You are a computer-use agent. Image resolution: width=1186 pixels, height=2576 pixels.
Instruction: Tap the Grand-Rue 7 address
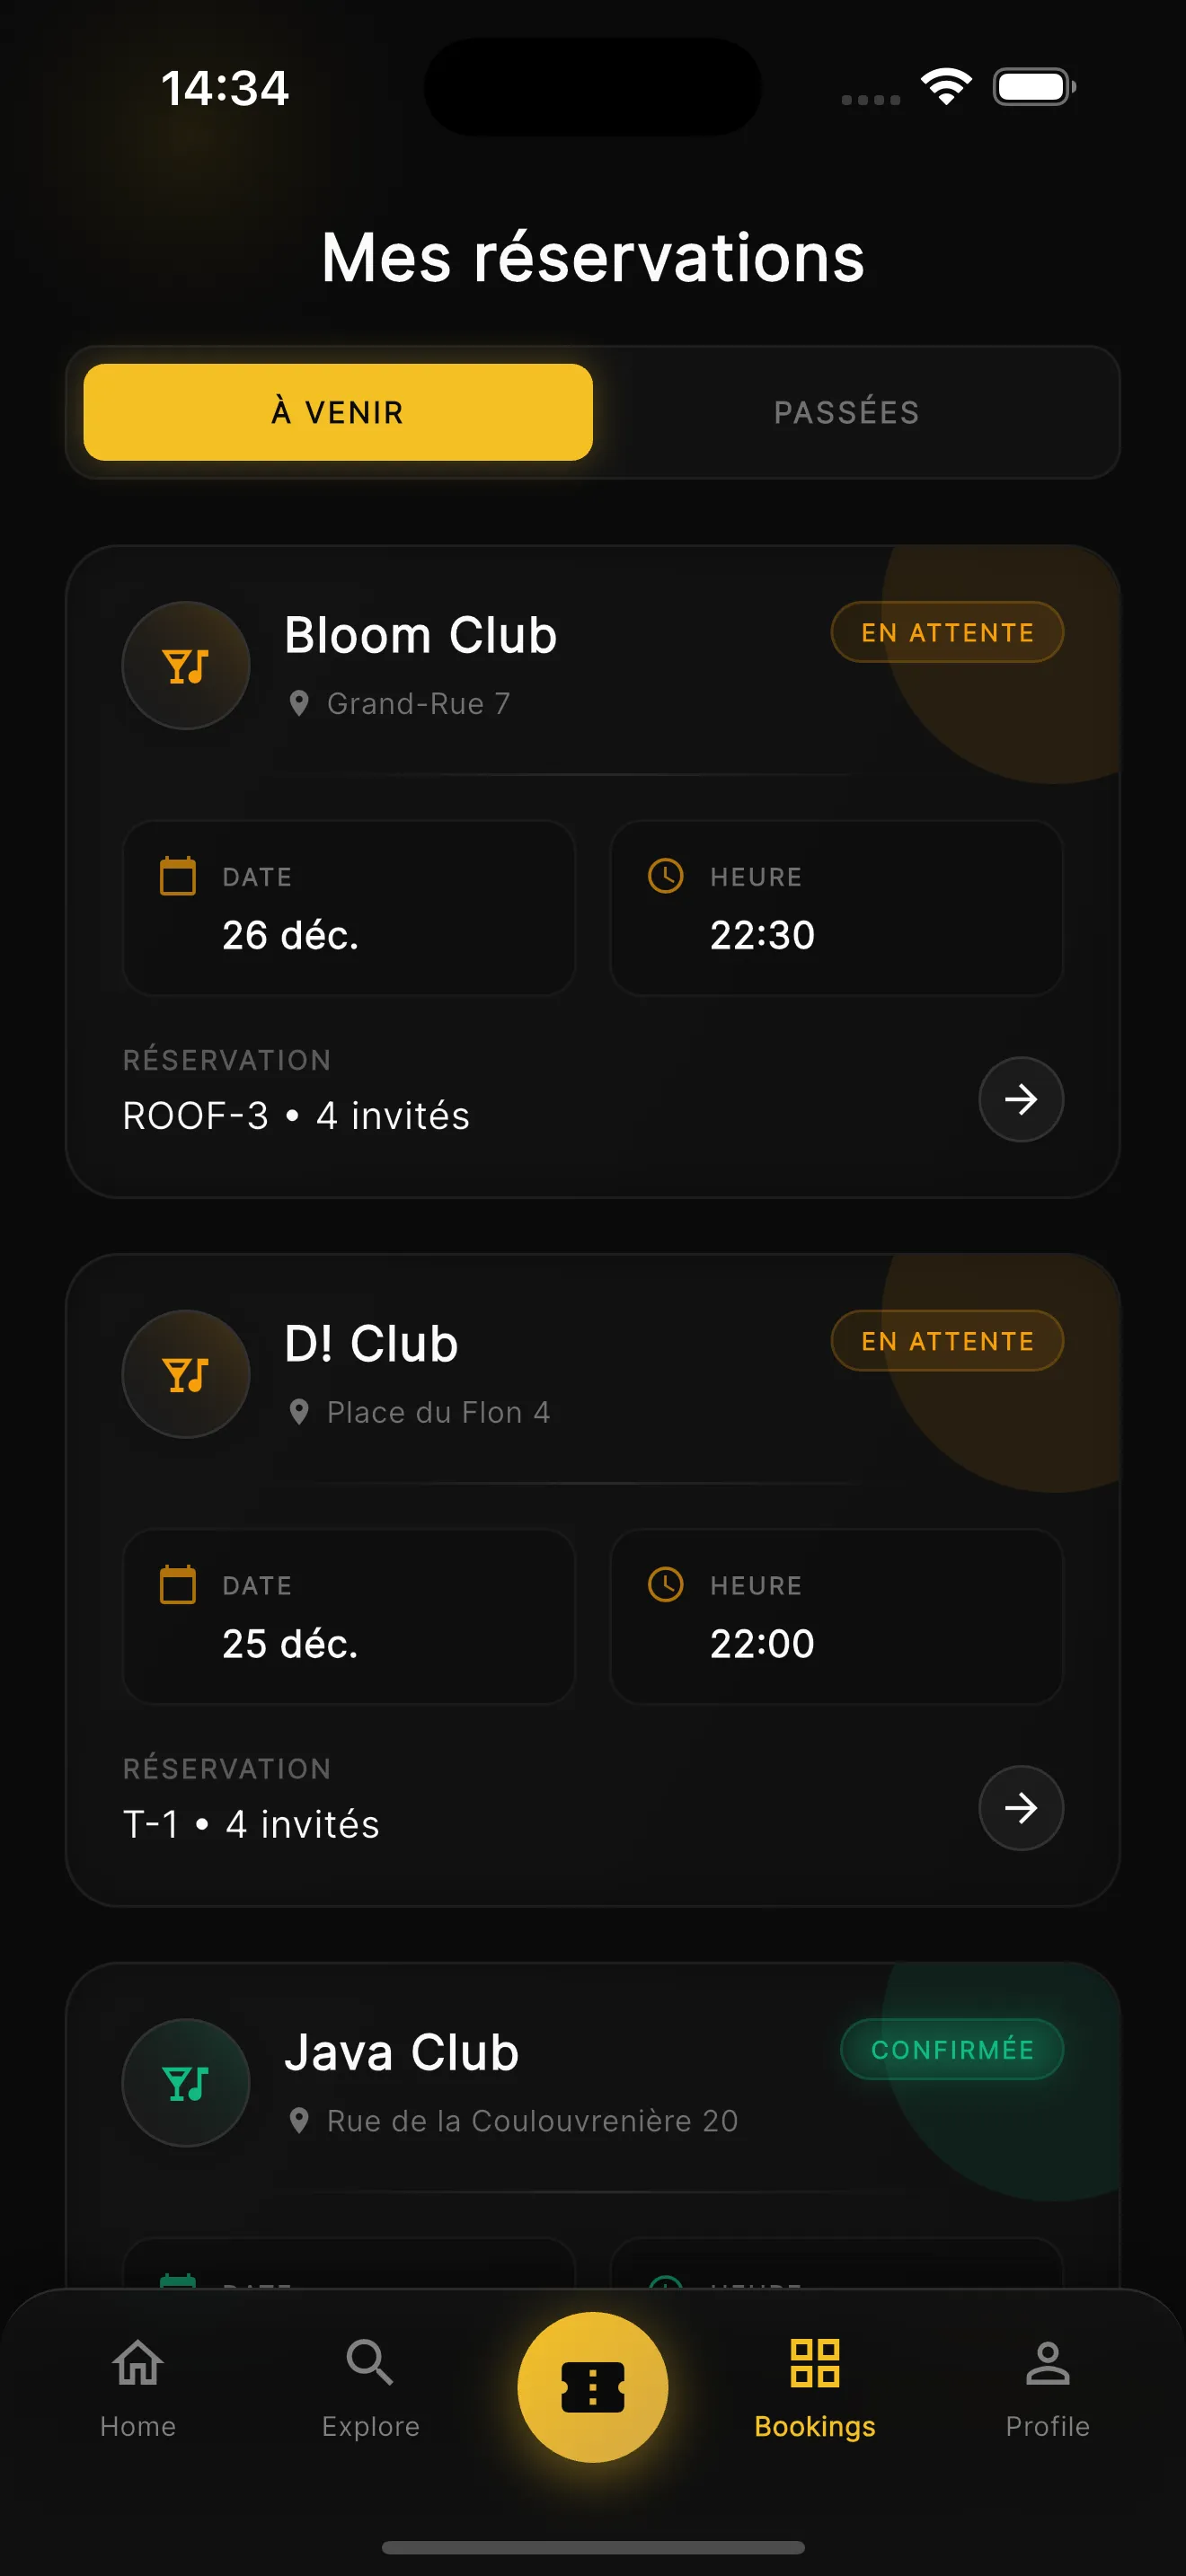pos(418,704)
